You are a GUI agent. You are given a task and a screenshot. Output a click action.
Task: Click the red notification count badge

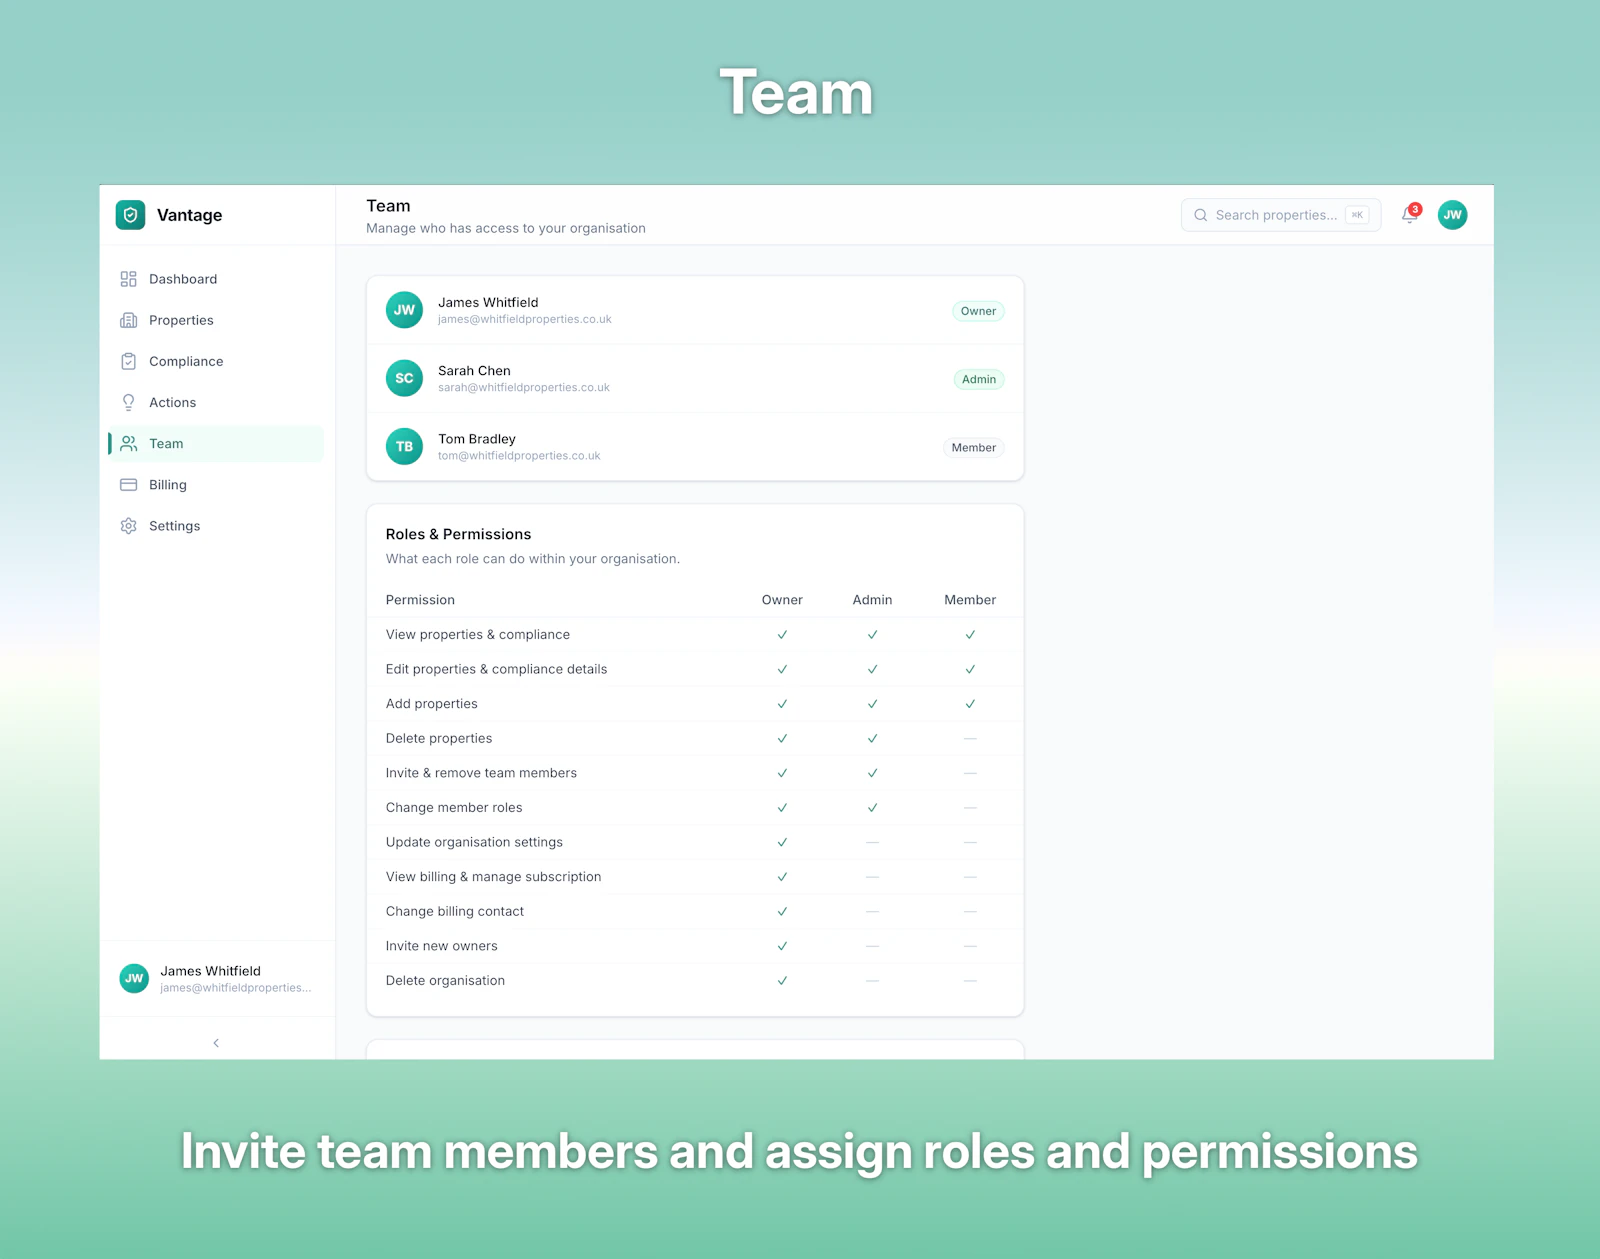(x=1415, y=209)
